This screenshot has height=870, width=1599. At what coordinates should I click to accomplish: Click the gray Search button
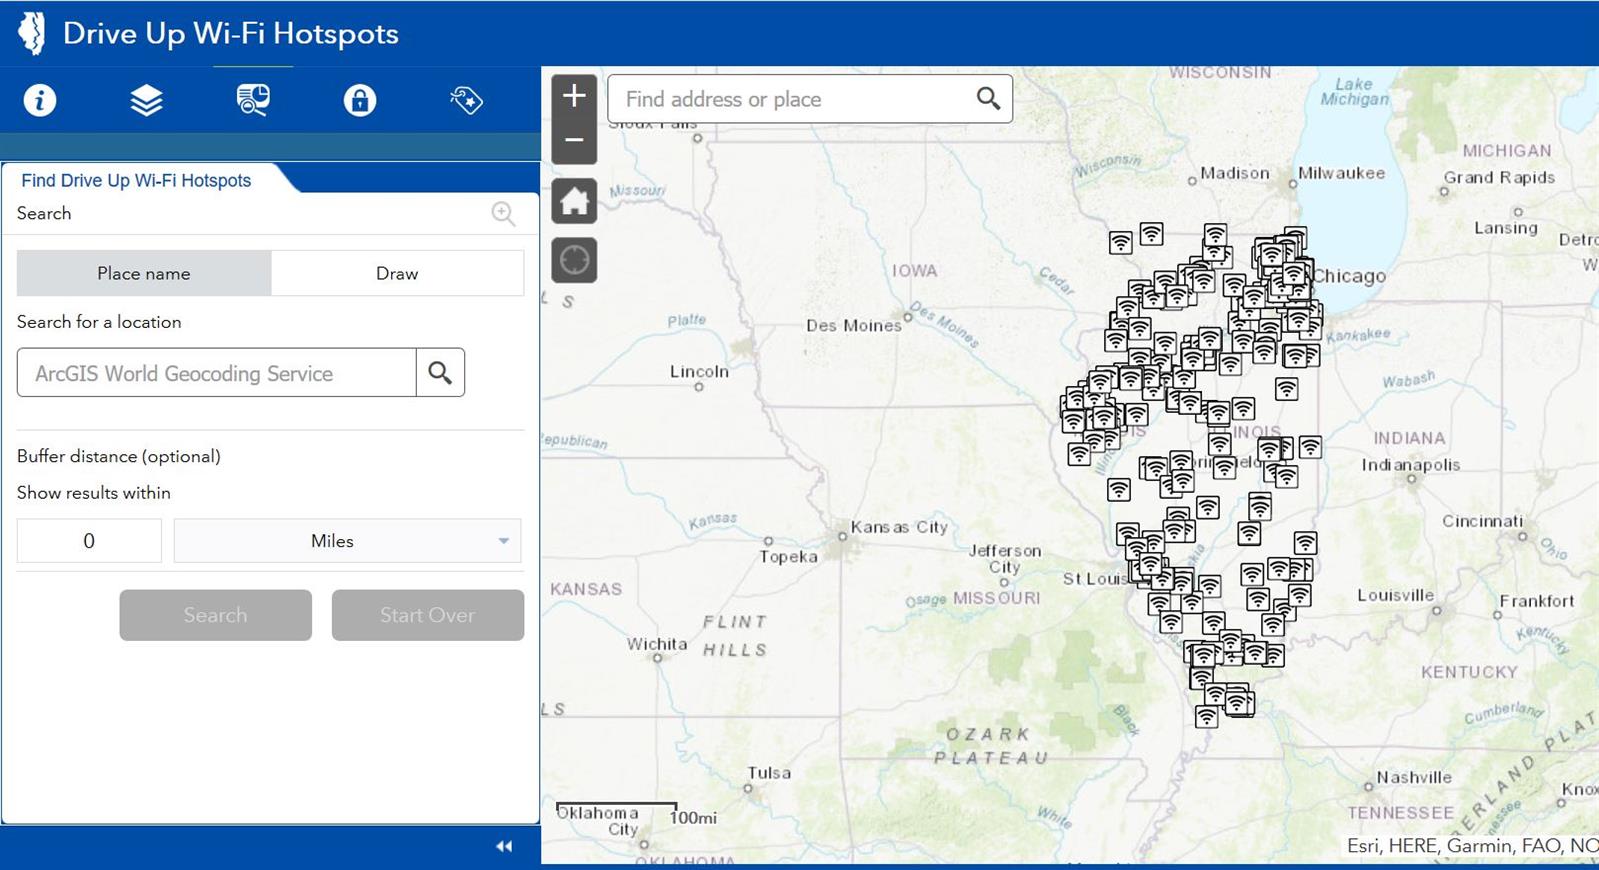tap(215, 615)
